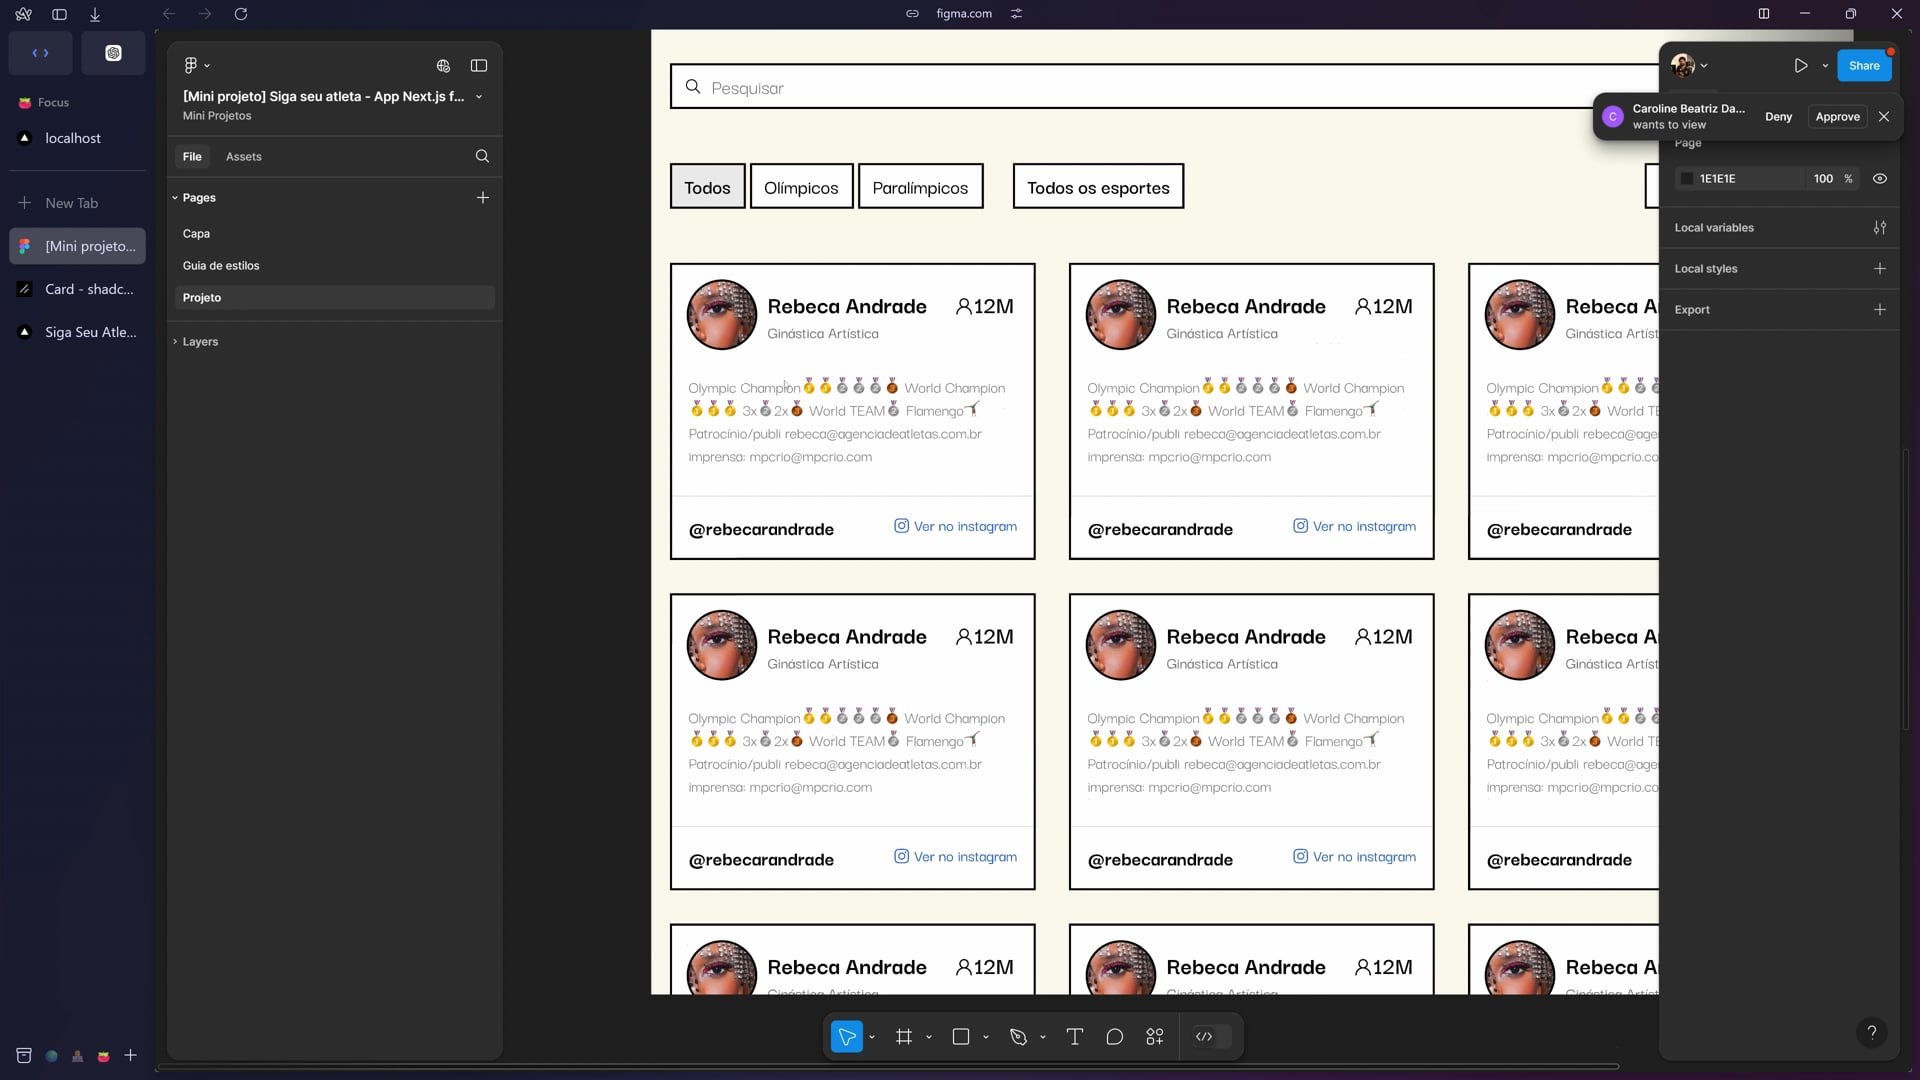The image size is (1920, 1080).
Task: Toggle Dev Mode in bottom toolbar
Action: [1204, 1037]
